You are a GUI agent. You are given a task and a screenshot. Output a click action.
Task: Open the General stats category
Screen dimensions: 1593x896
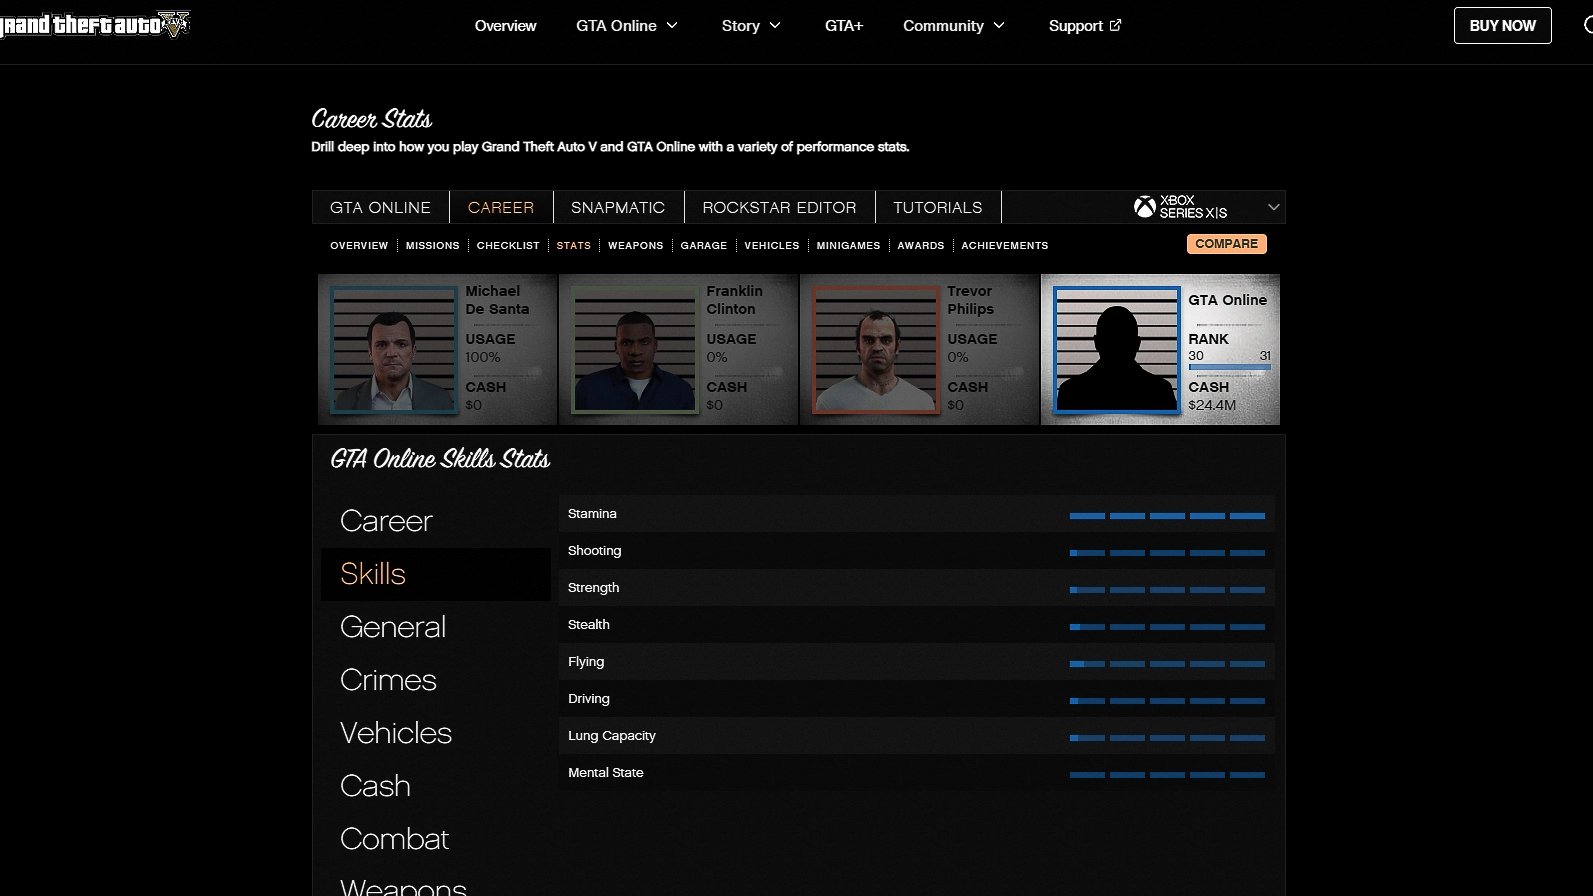393,627
